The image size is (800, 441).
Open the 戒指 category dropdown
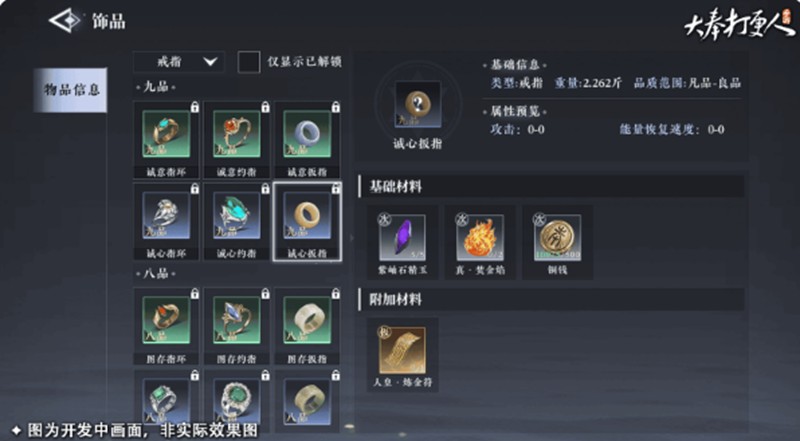[179, 62]
